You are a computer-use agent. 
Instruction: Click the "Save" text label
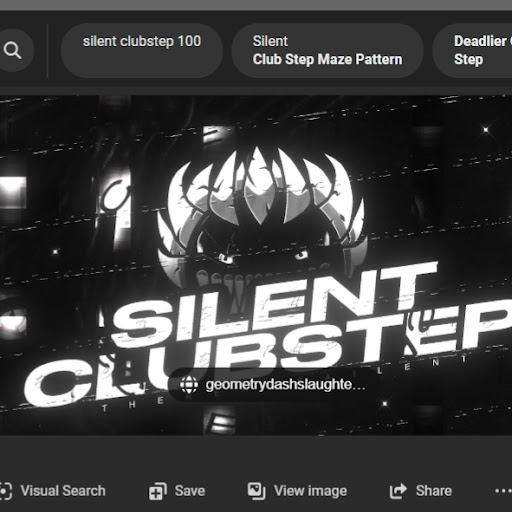point(190,491)
